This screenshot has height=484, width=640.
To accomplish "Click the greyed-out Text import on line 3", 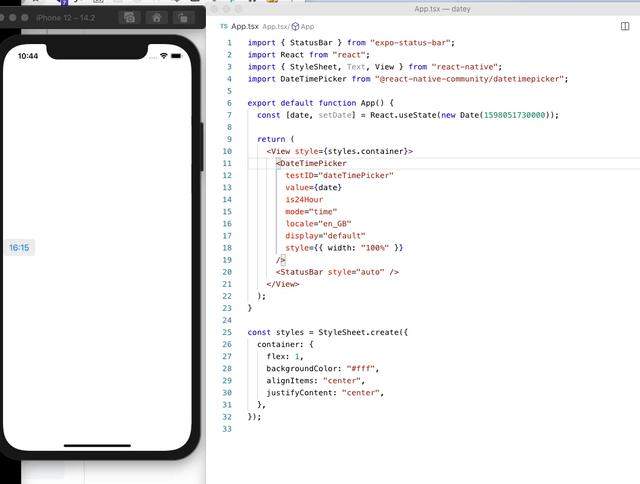I will pyautogui.click(x=356, y=67).
